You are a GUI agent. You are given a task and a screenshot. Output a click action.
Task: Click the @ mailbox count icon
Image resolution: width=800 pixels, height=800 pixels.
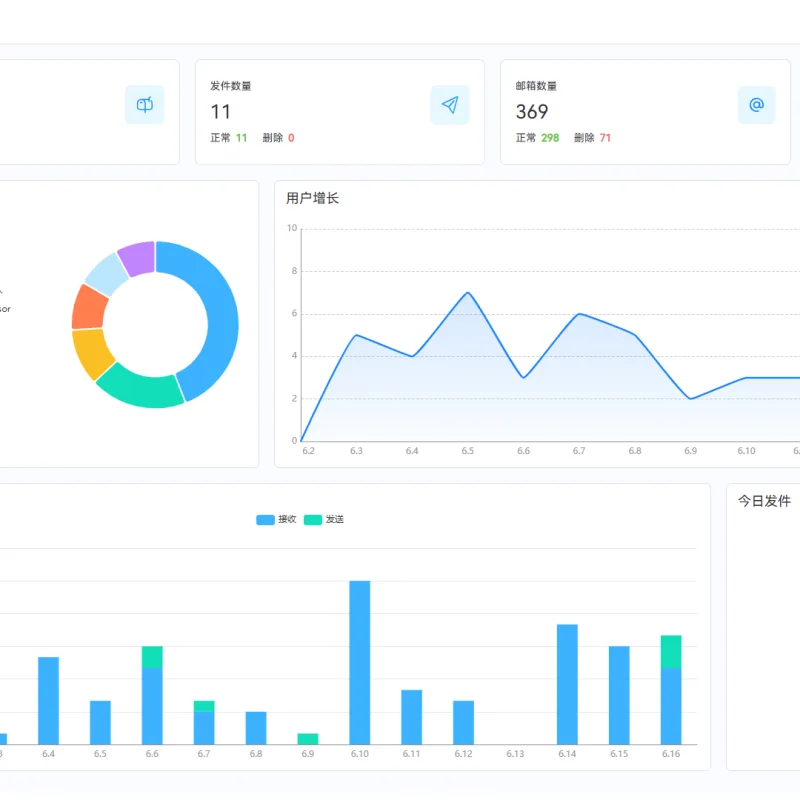point(756,105)
